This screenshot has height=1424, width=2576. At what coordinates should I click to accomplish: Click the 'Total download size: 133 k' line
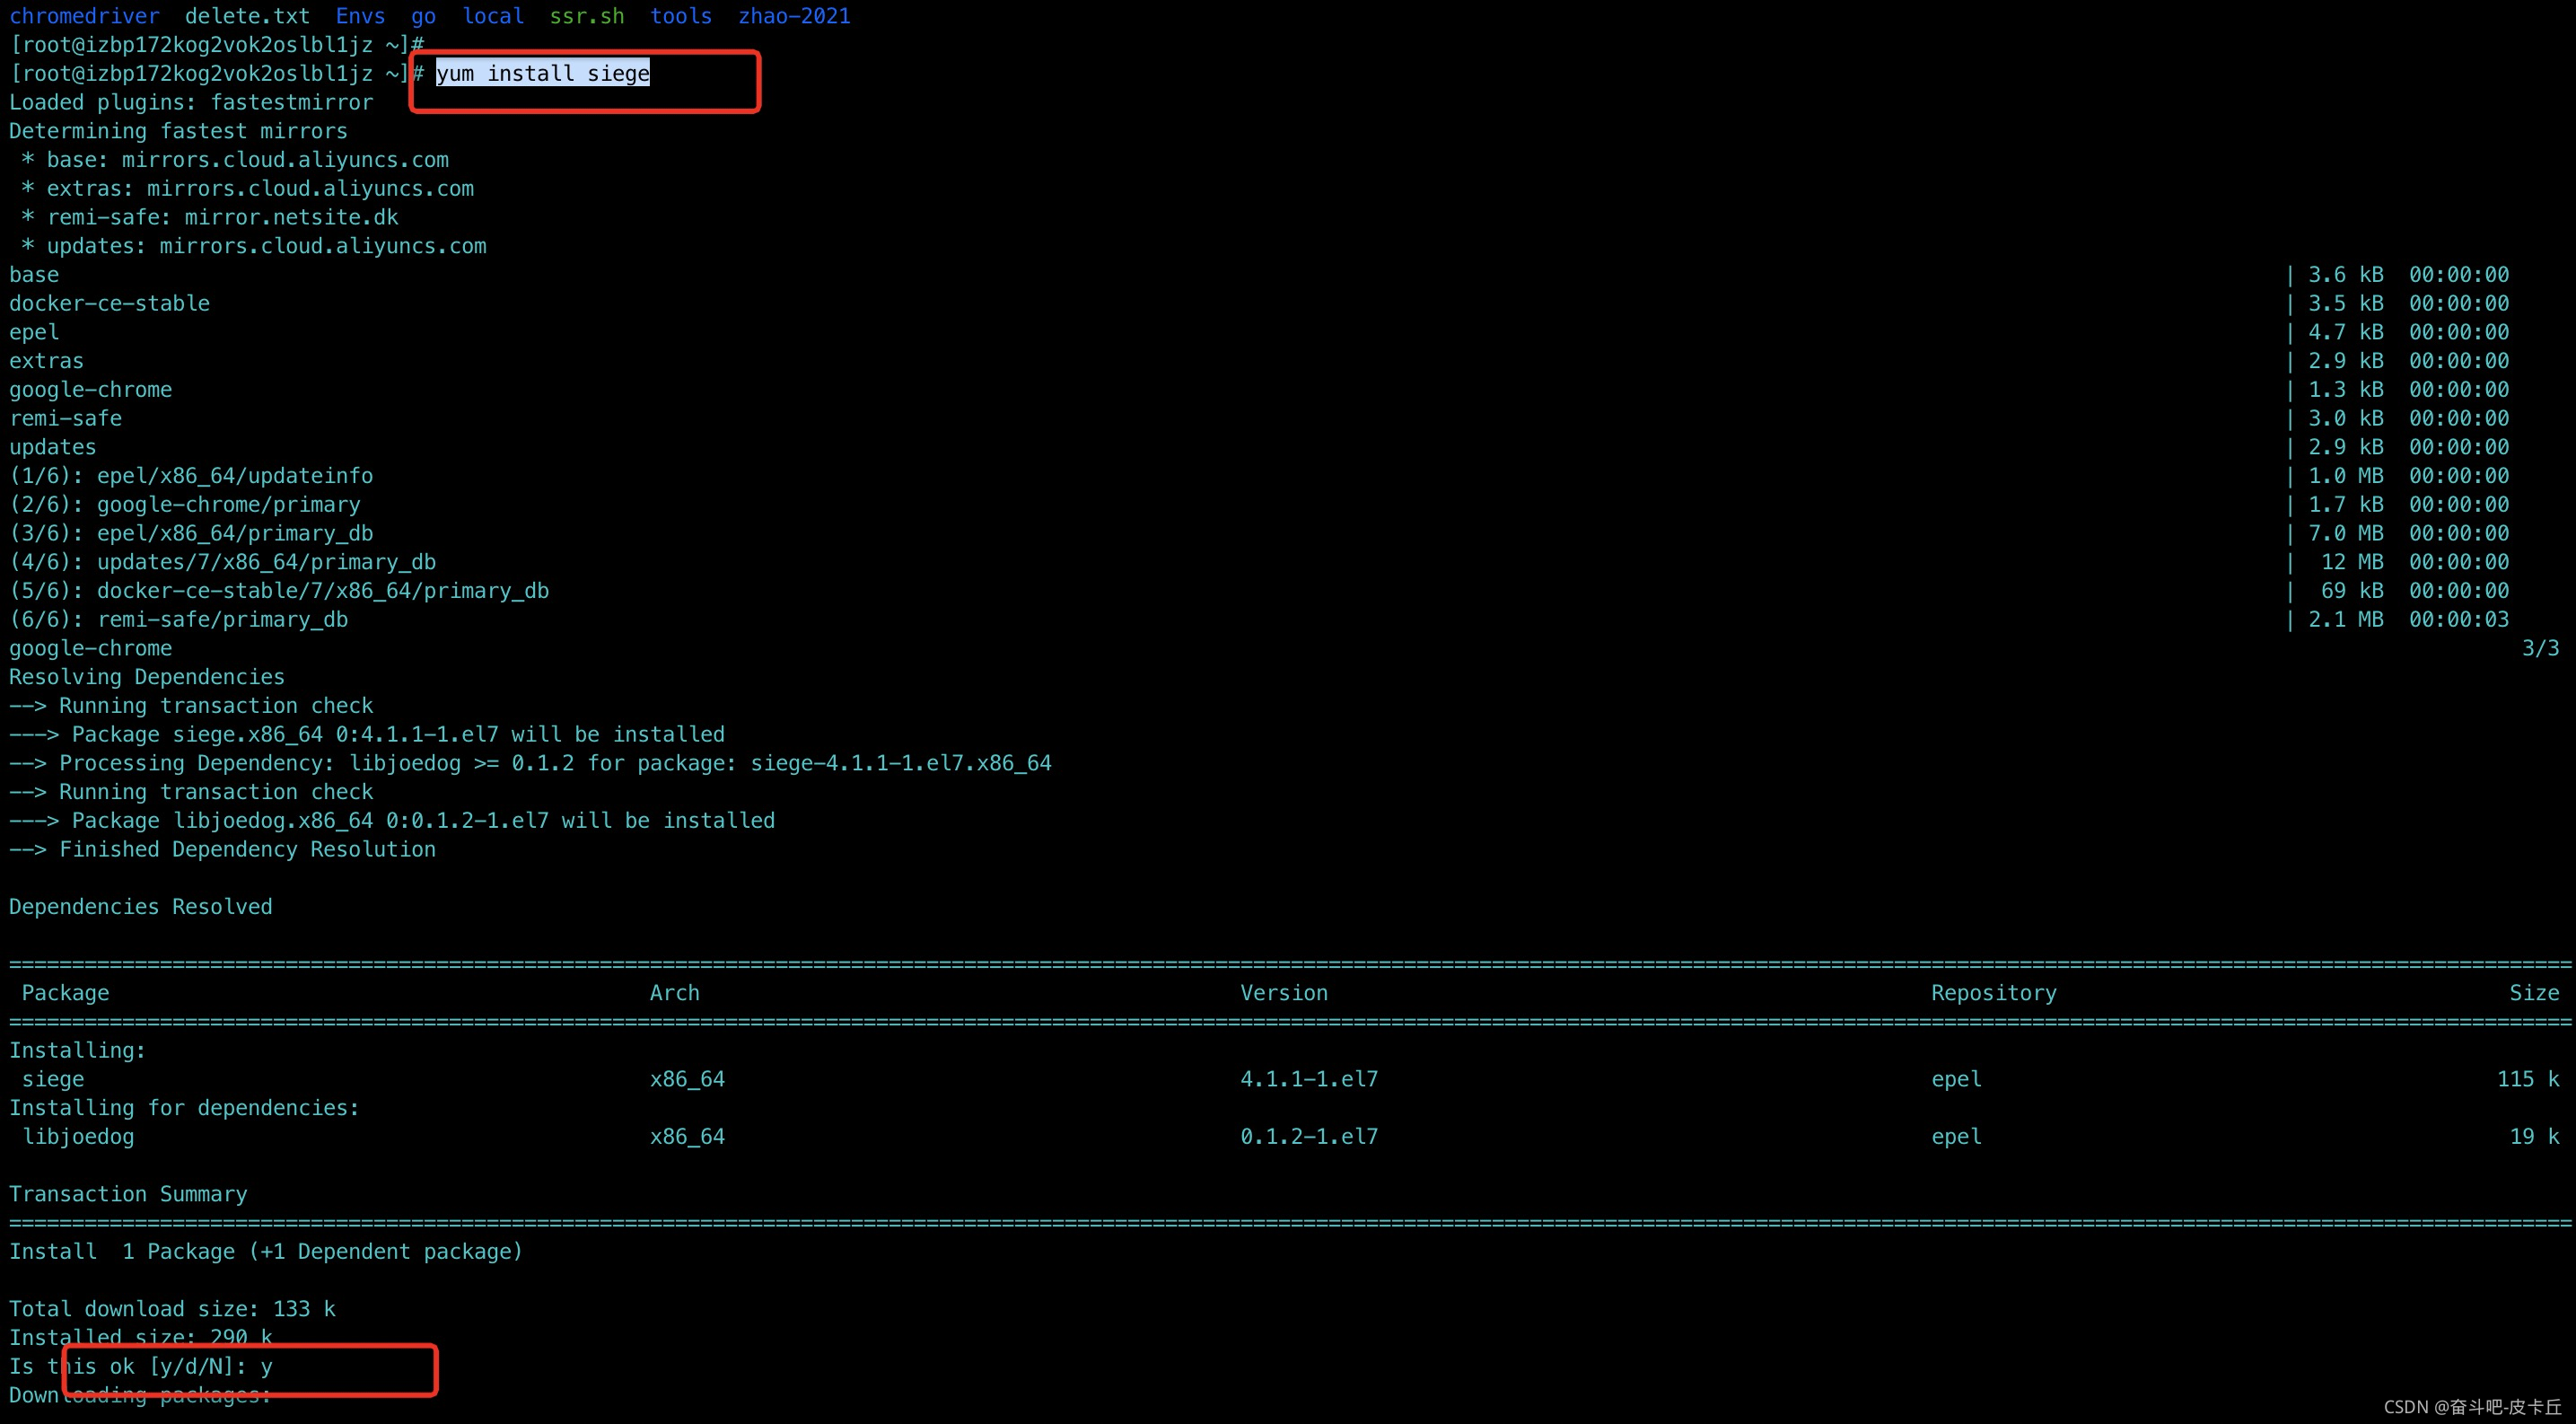click(x=172, y=1309)
